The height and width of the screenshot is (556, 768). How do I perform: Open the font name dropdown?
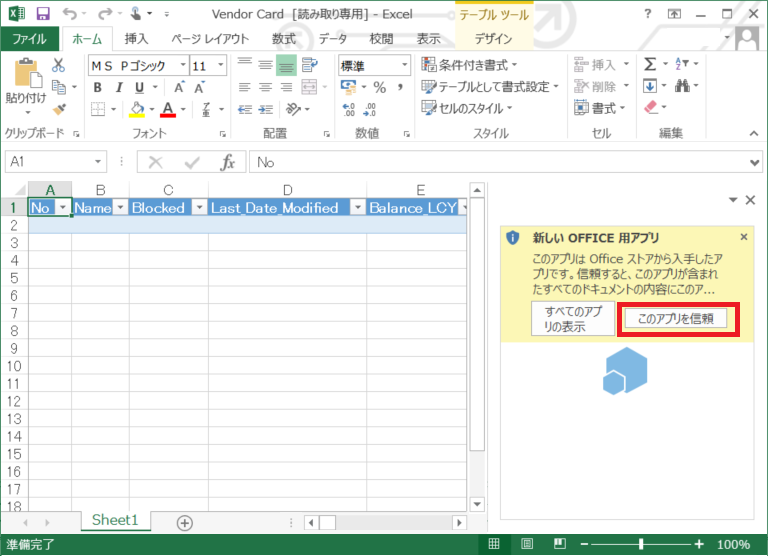183,65
